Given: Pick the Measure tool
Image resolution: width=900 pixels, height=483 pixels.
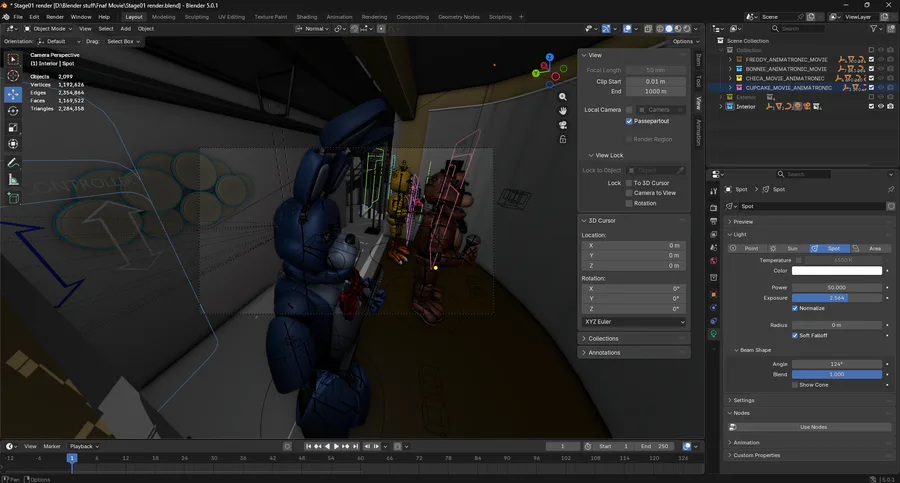Looking at the screenshot, I should [x=13, y=179].
